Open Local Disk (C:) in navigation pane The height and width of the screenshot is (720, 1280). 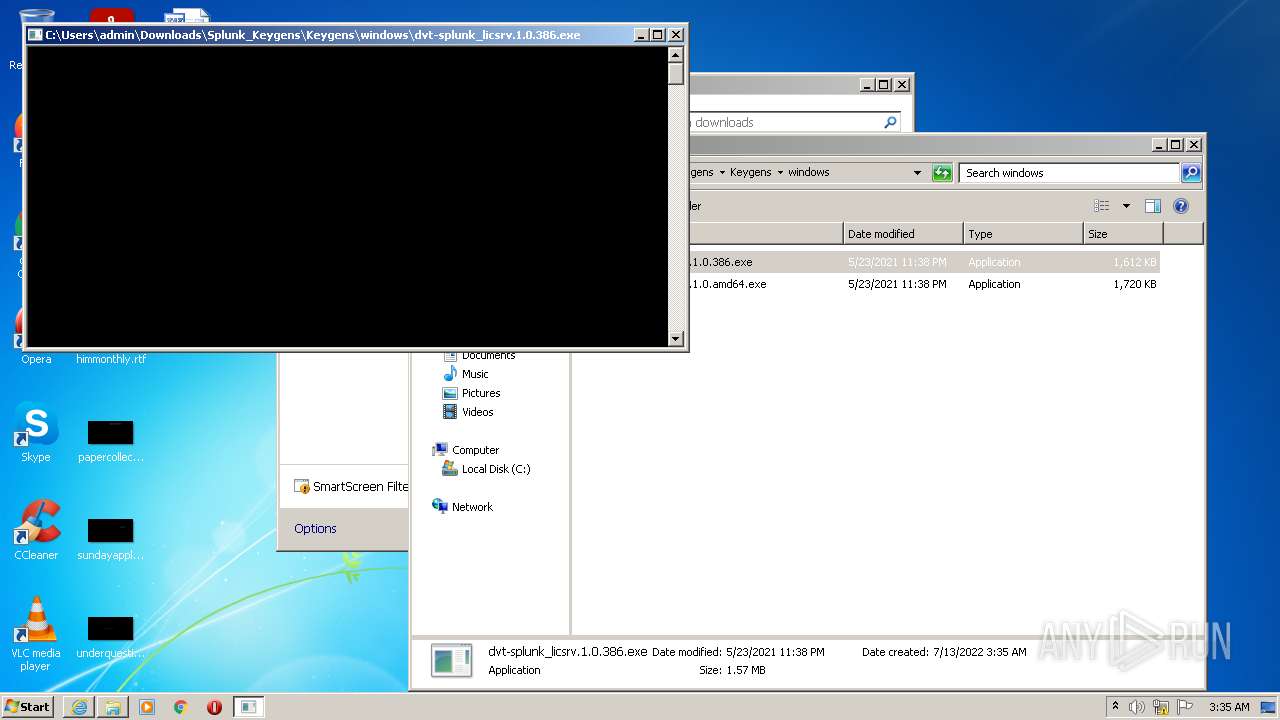click(x=486, y=469)
